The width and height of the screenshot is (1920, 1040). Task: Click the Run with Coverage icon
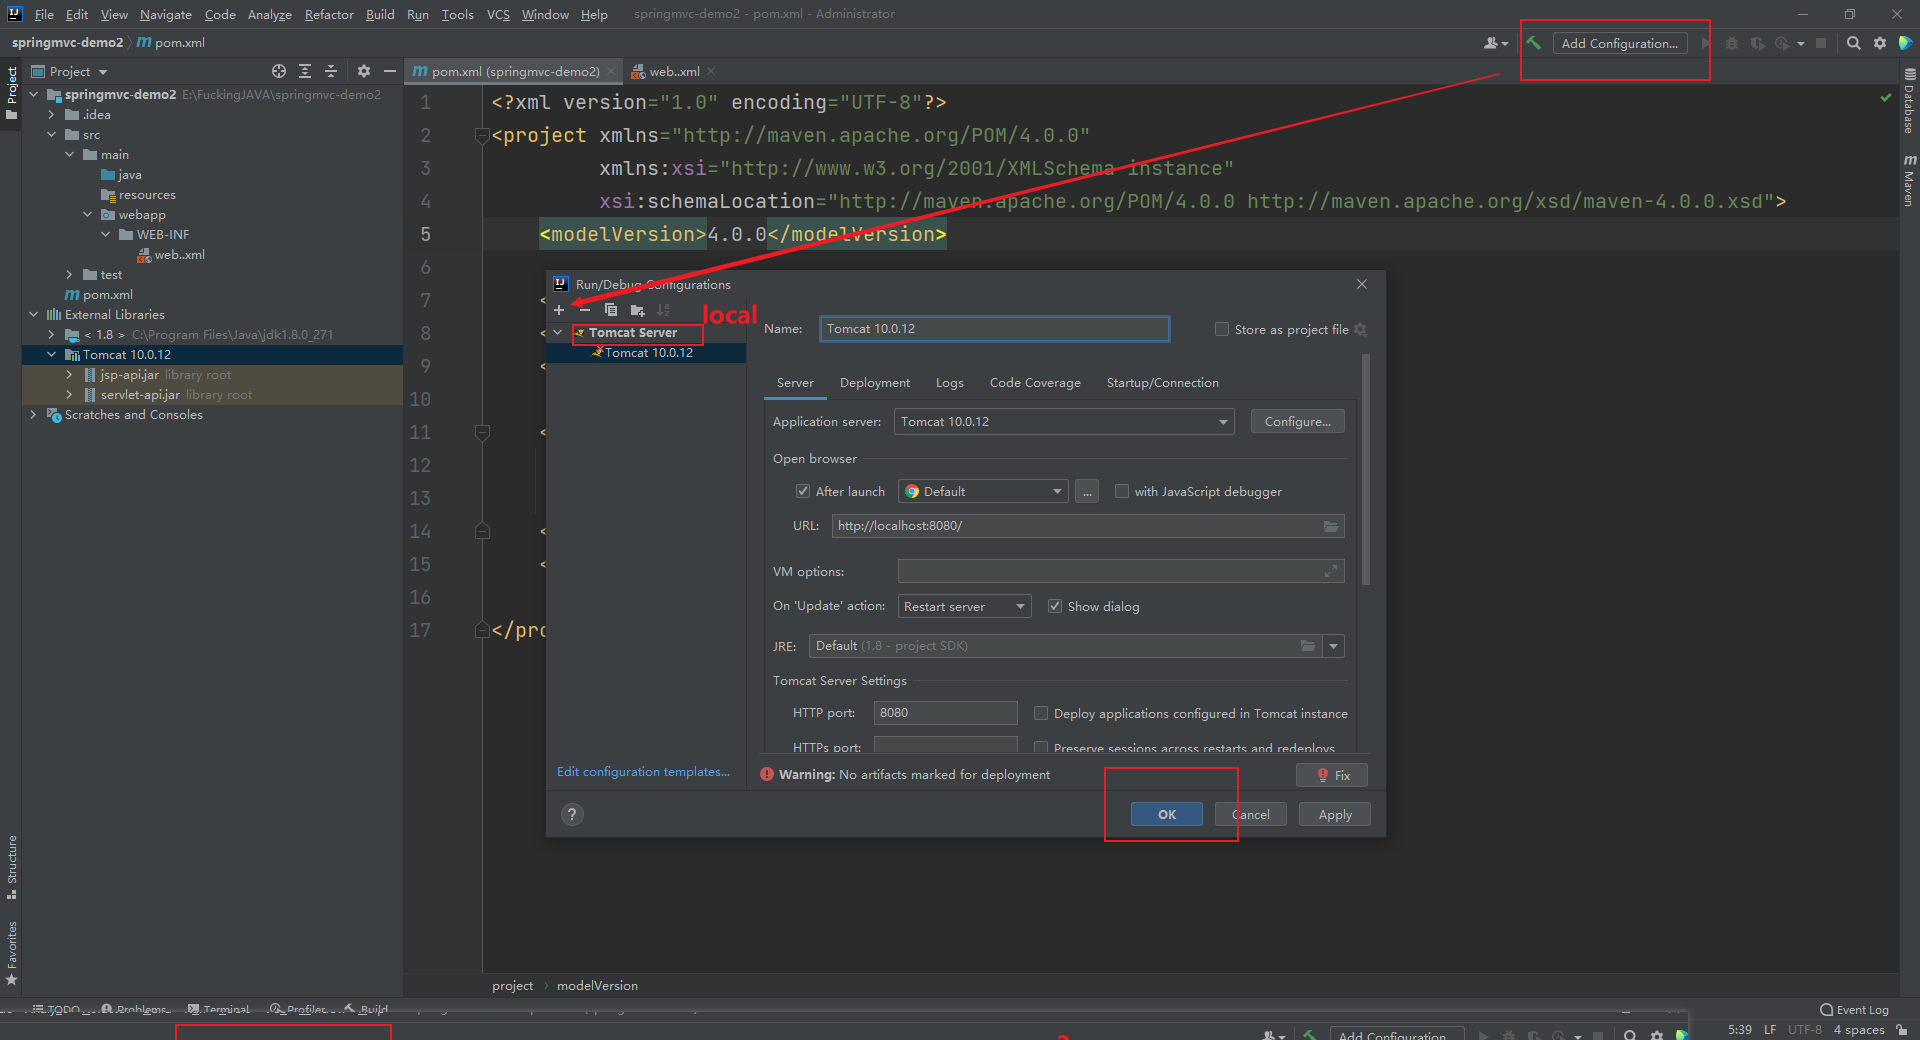pos(1757,43)
